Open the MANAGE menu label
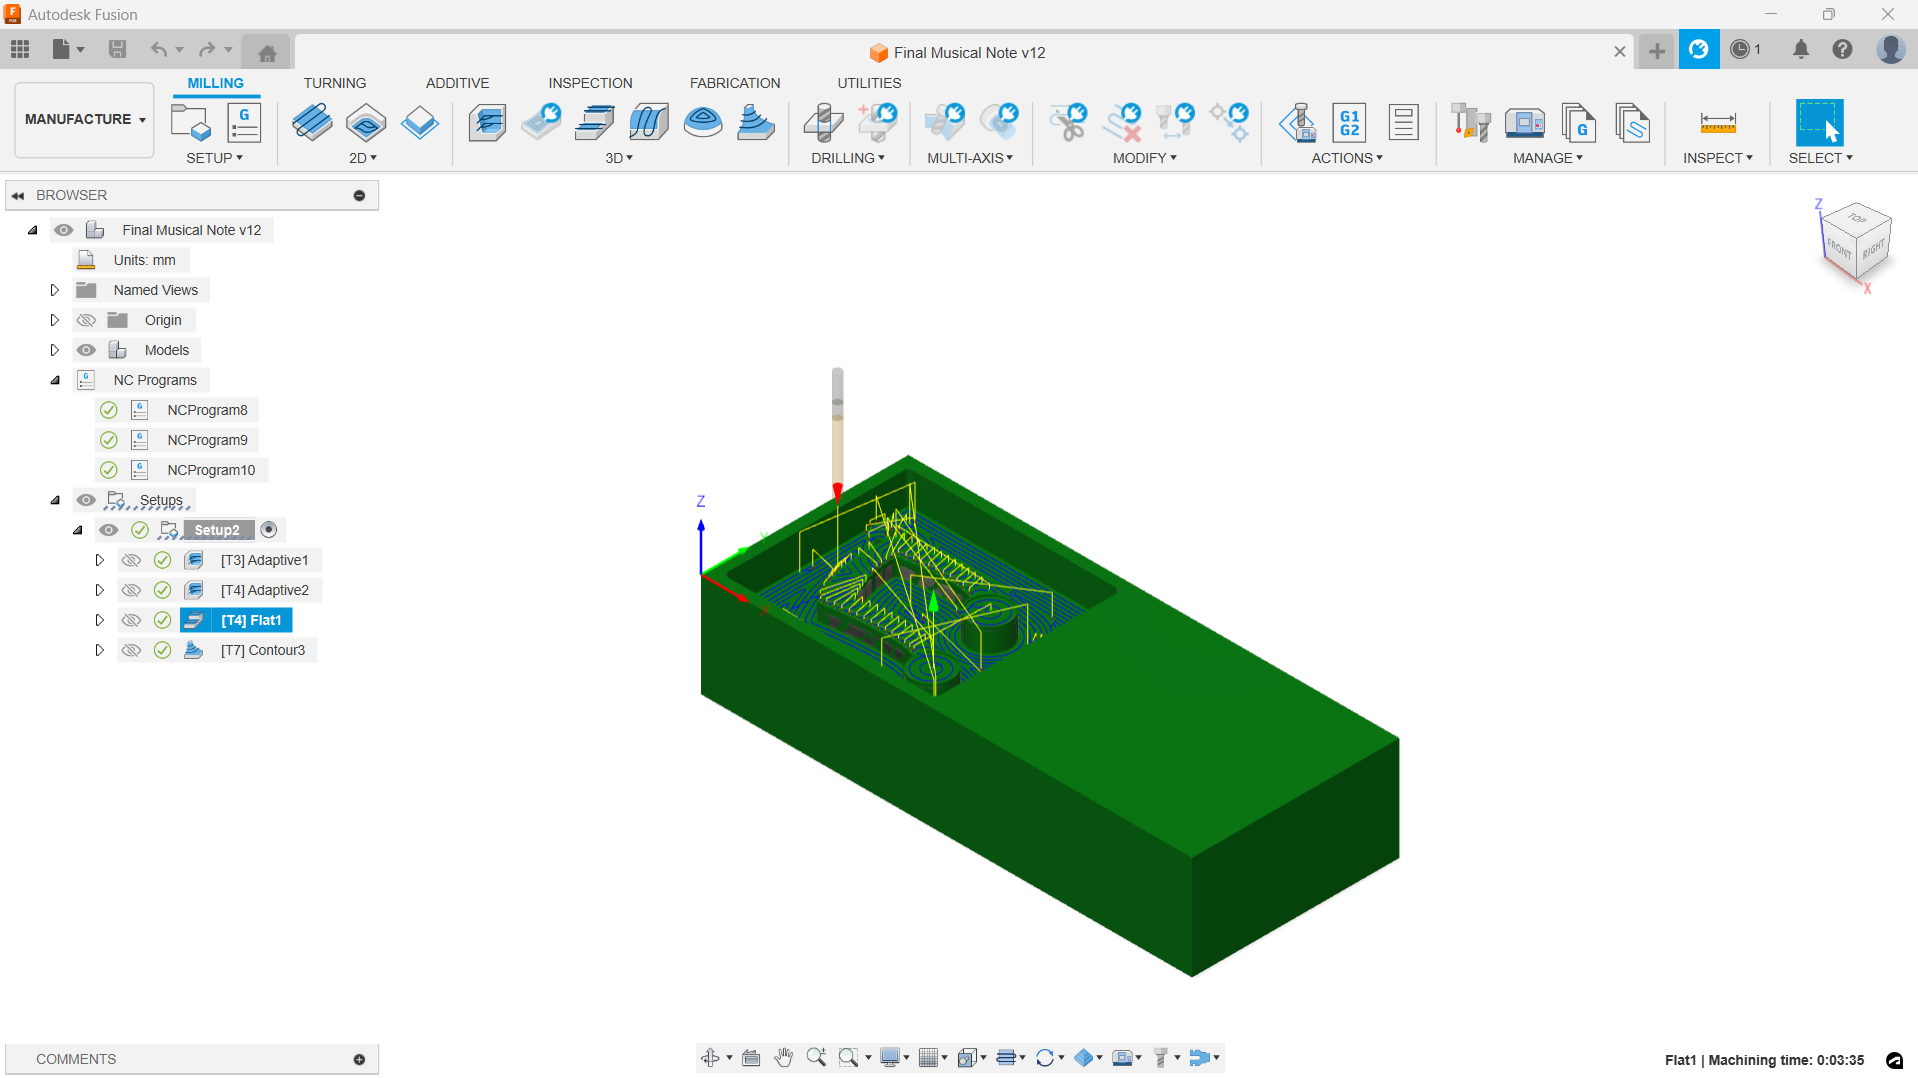1918x1078 pixels. pos(1547,158)
